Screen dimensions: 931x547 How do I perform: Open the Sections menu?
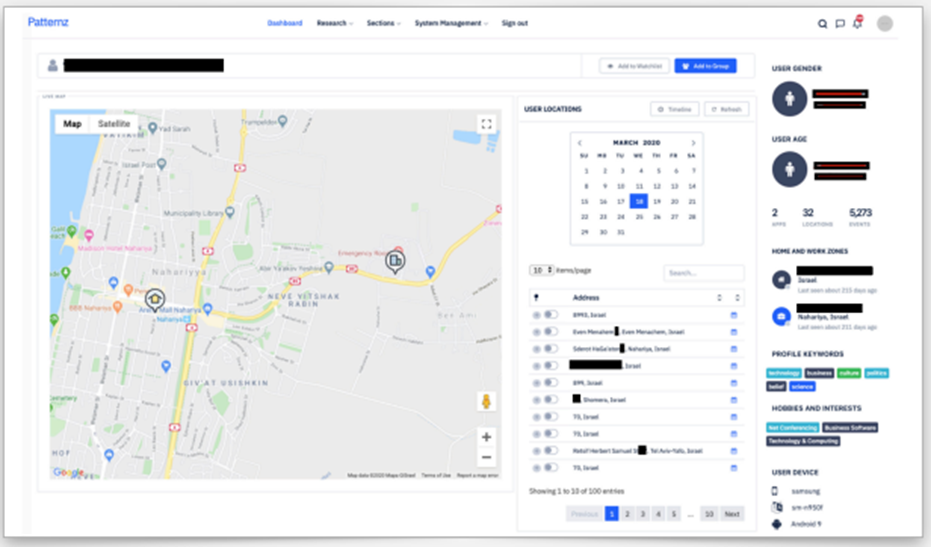coord(383,23)
